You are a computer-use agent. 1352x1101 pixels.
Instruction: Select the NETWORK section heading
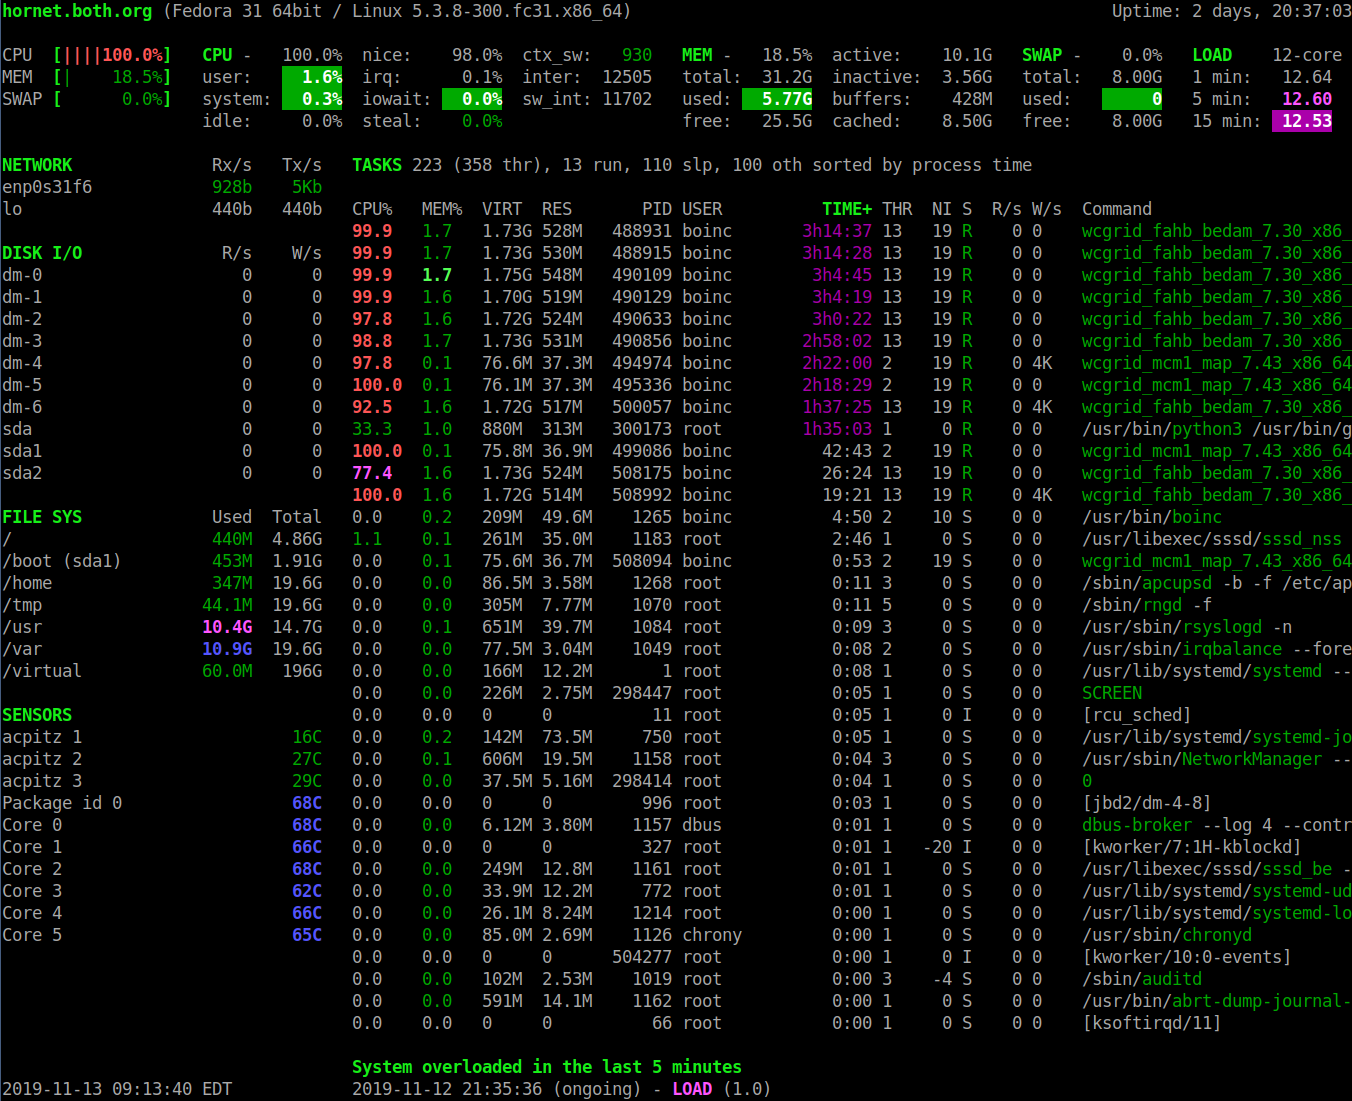37,165
